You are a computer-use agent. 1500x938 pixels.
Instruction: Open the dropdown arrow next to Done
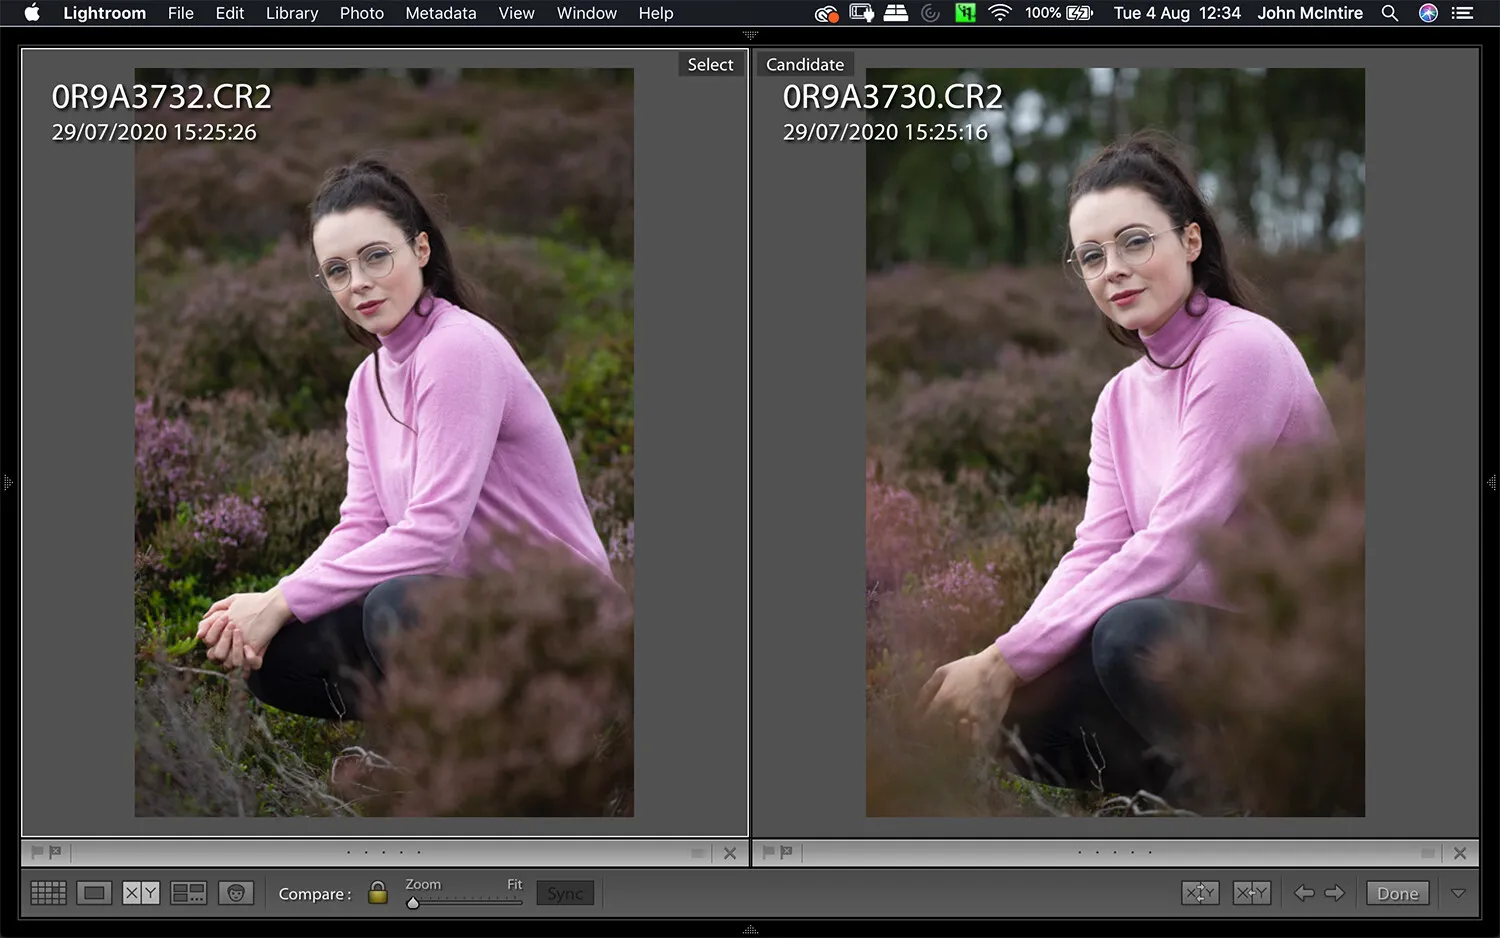point(1458,892)
